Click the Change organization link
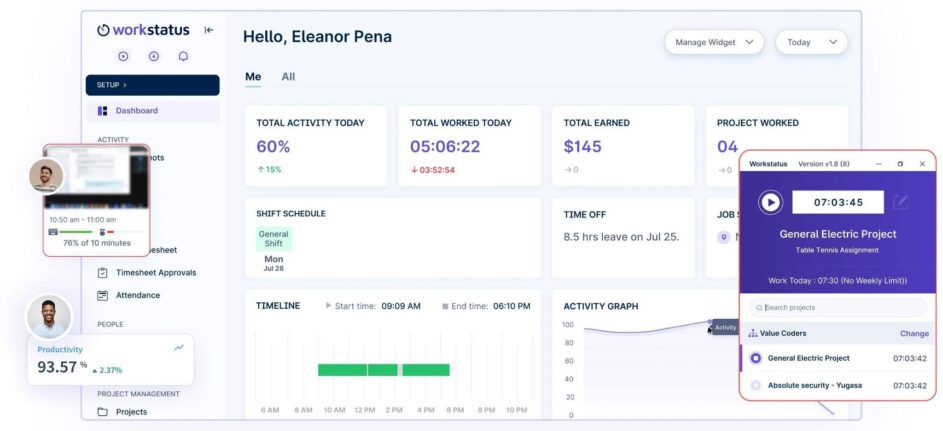This screenshot has width=943, height=431. click(914, 334)
